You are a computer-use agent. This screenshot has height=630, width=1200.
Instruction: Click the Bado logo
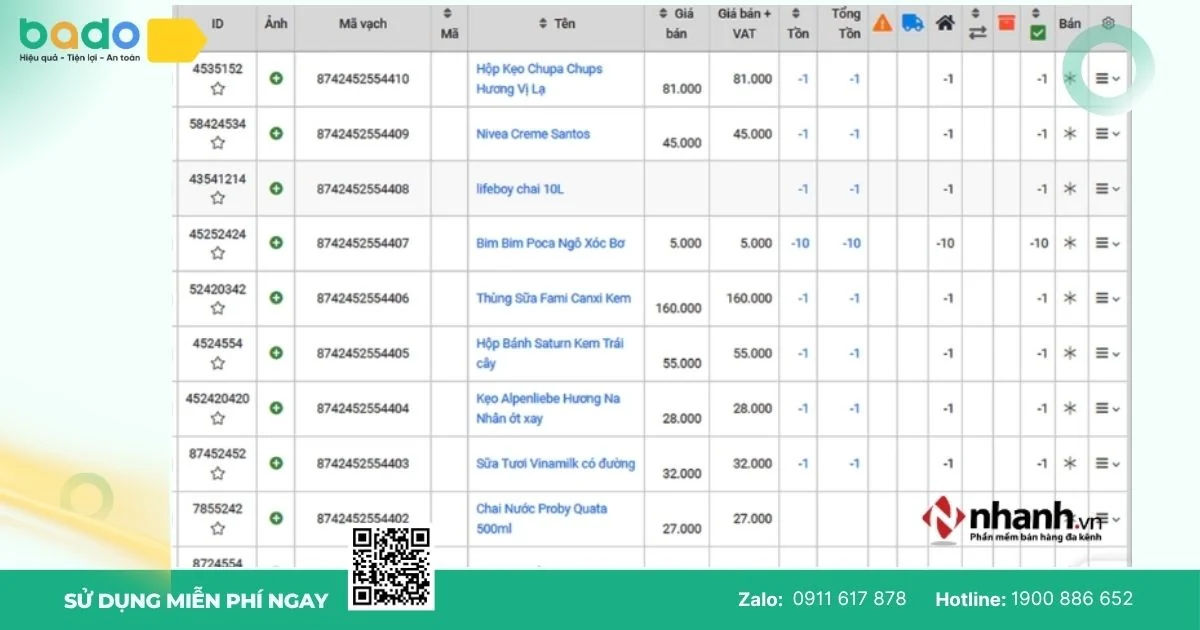(x=80, y=41)
